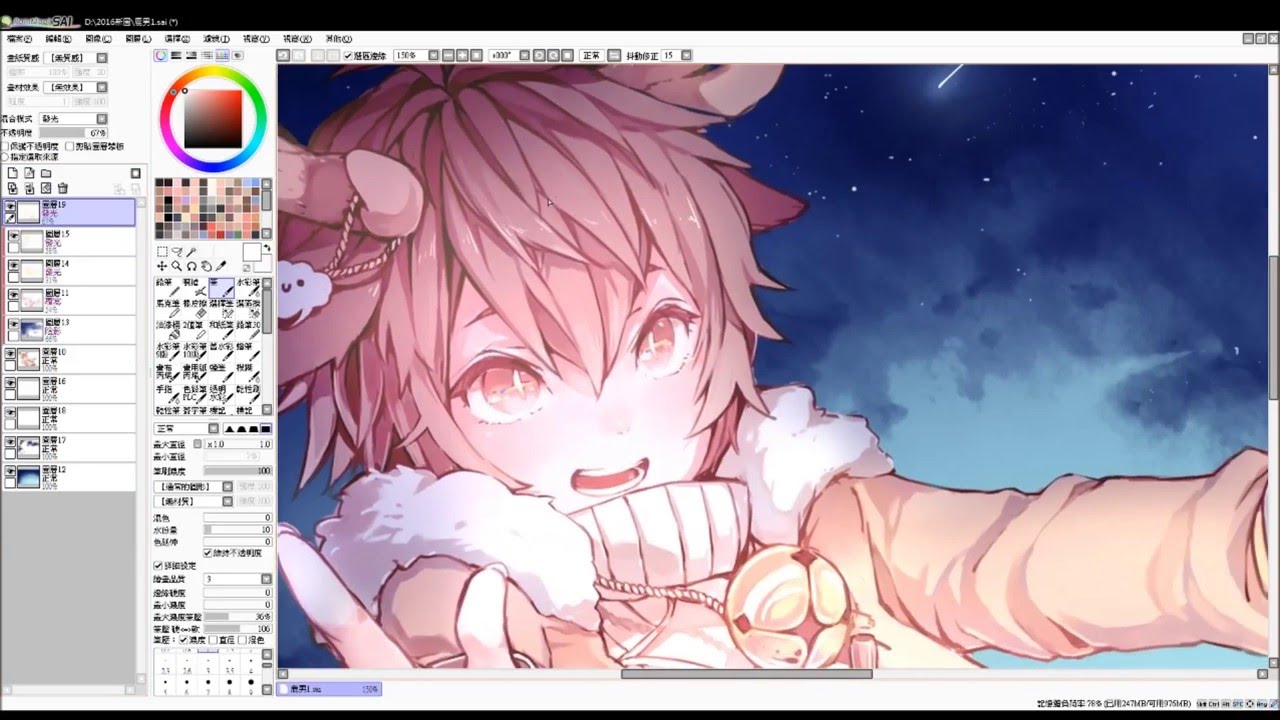Image resolution: width=1280 pixels, height=720 pixels.
Task: Open the brush shape dropdown
Action: click(x=228, y=487)
